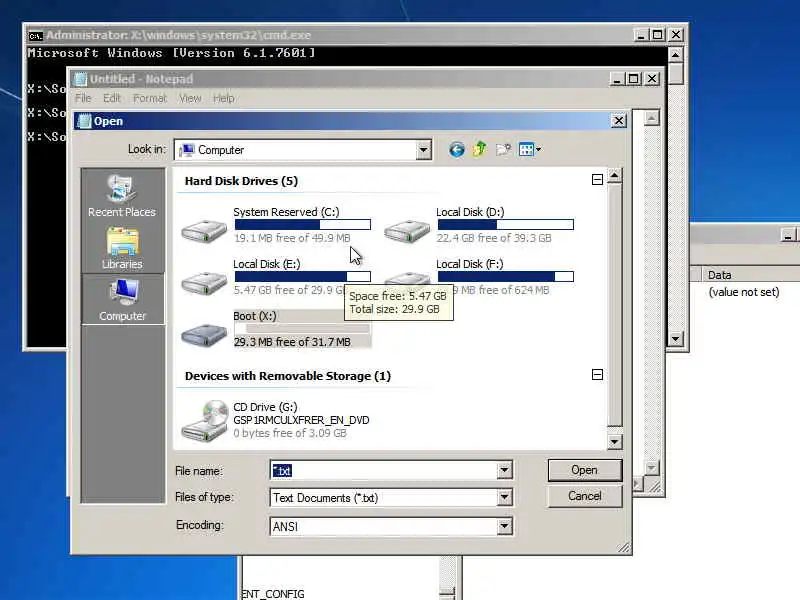800x600 pixels.
Task: Click '22.4 GB free of 39.3 GB' text
Action: [x=494, y=238]
